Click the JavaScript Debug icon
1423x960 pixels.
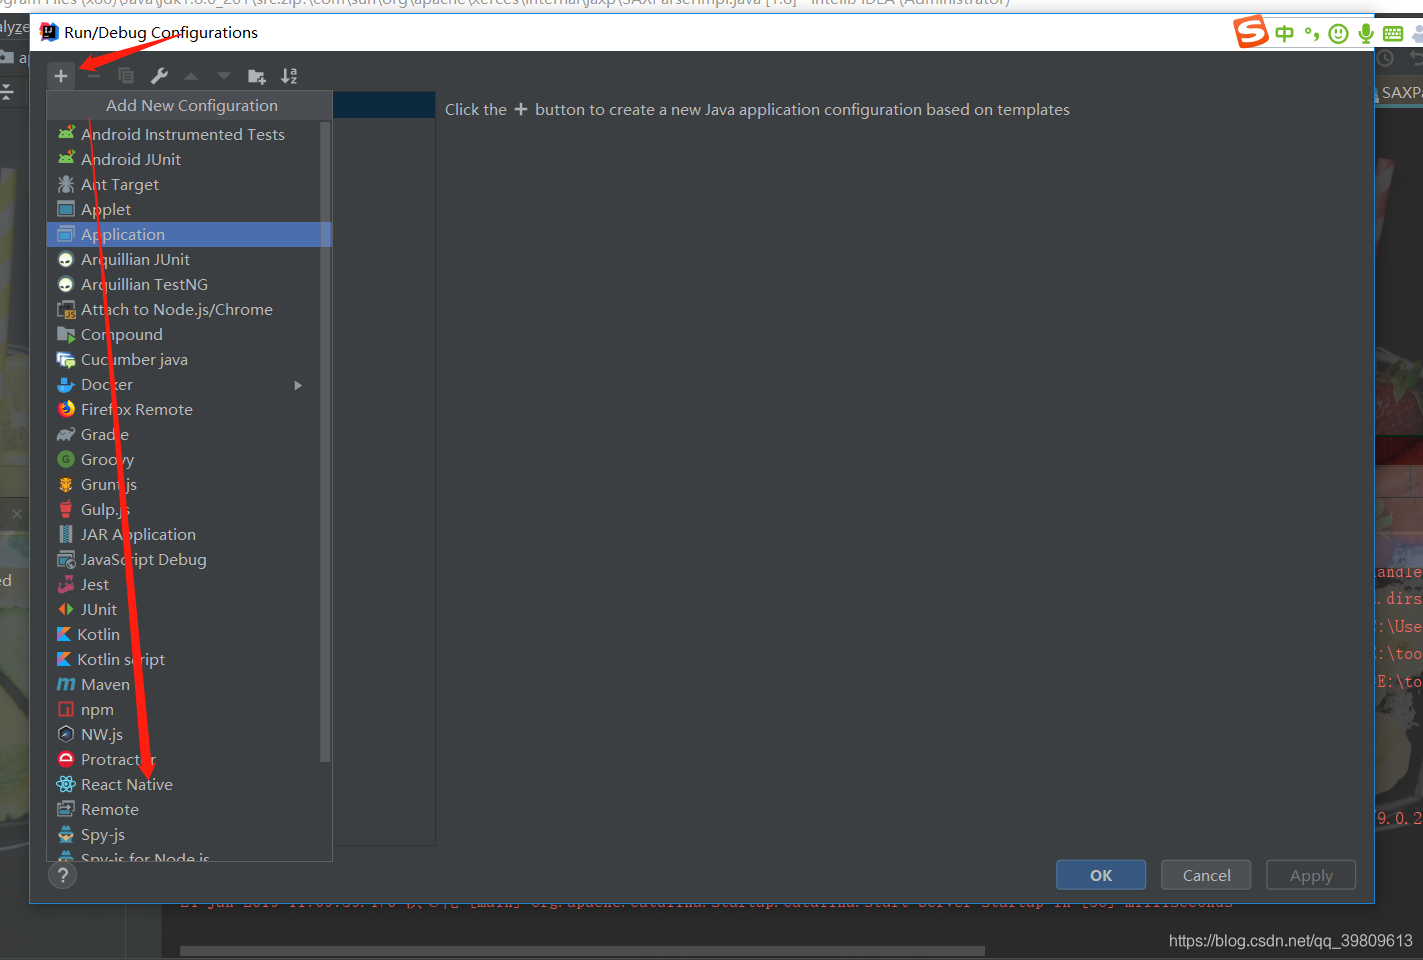66,559
